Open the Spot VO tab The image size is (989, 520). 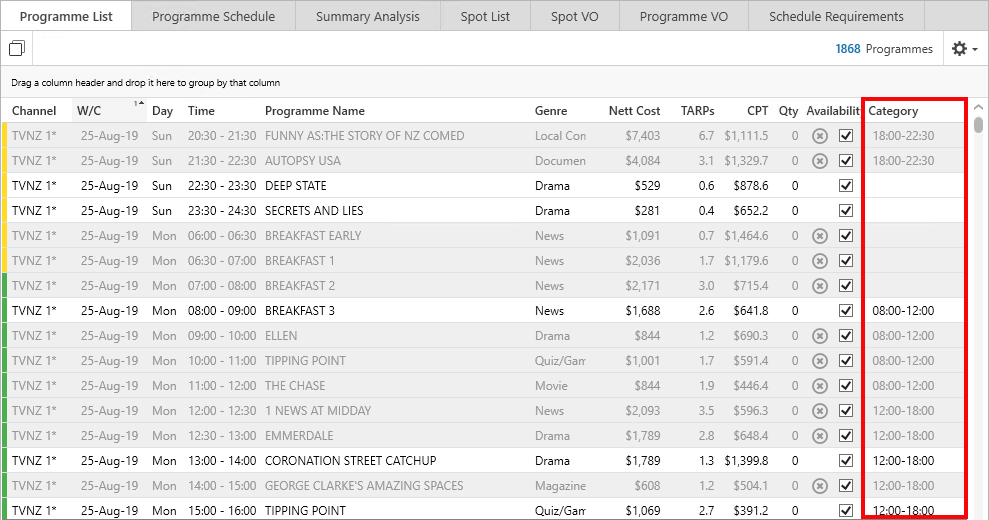[x=575, y=16]
